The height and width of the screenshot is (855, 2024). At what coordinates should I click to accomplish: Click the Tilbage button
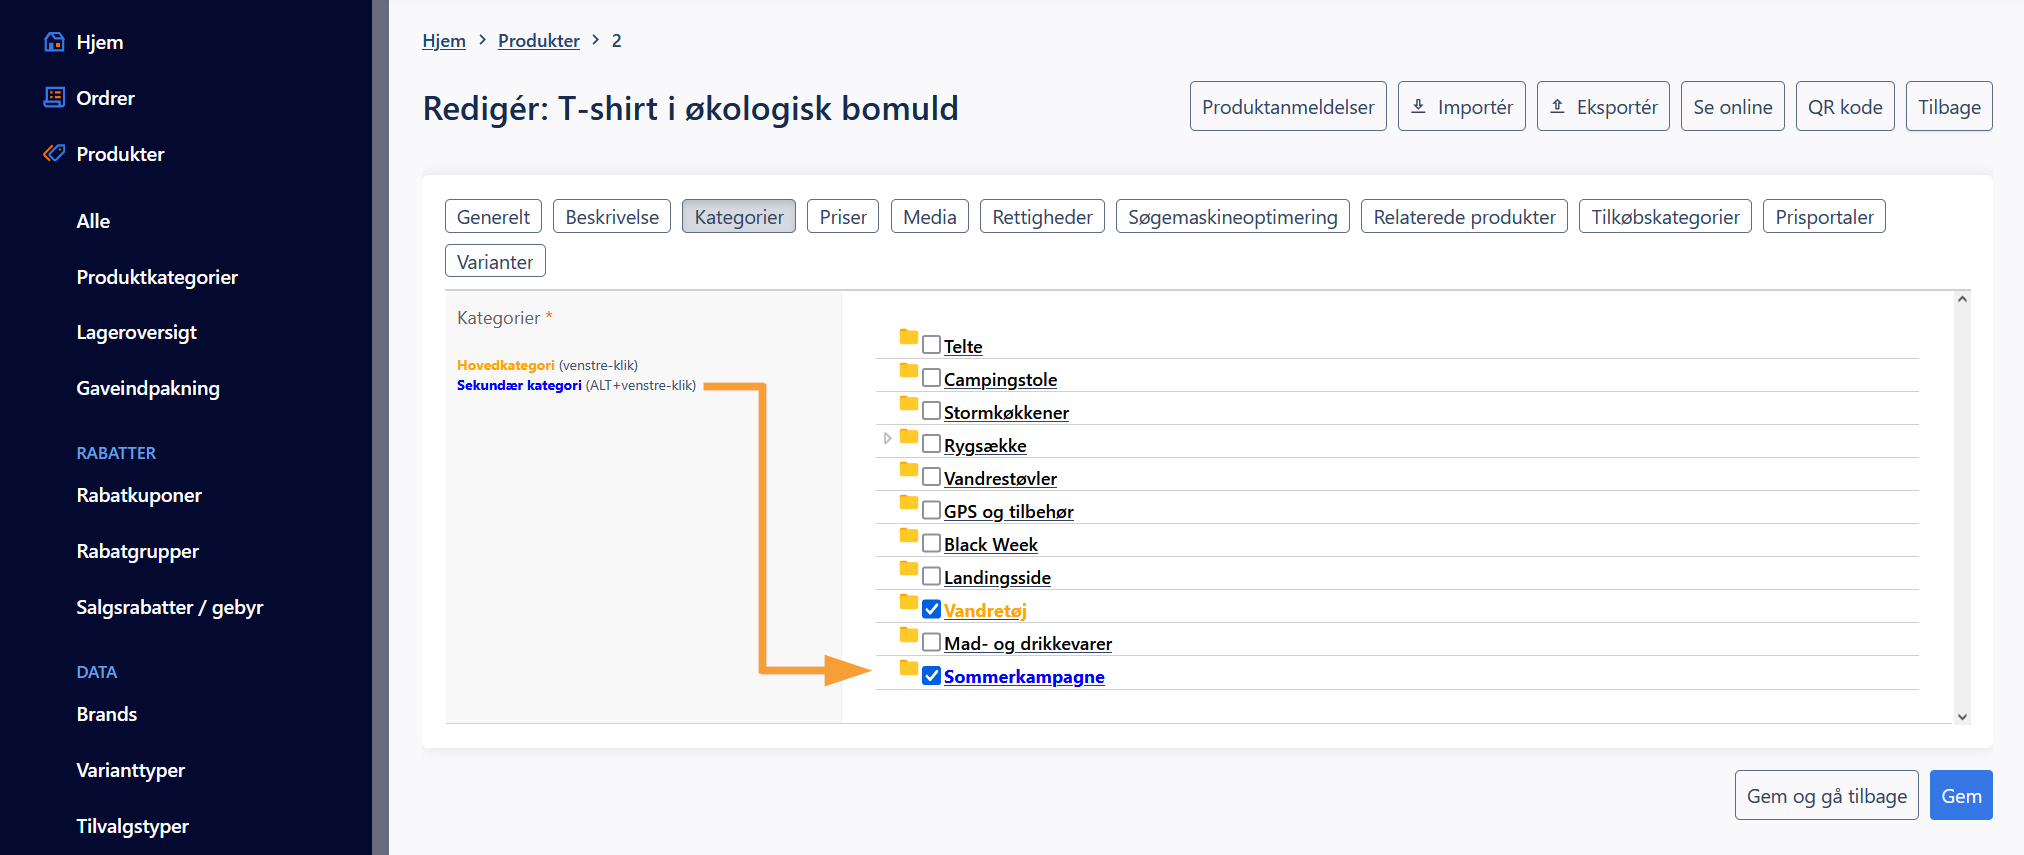(1949, 106)
